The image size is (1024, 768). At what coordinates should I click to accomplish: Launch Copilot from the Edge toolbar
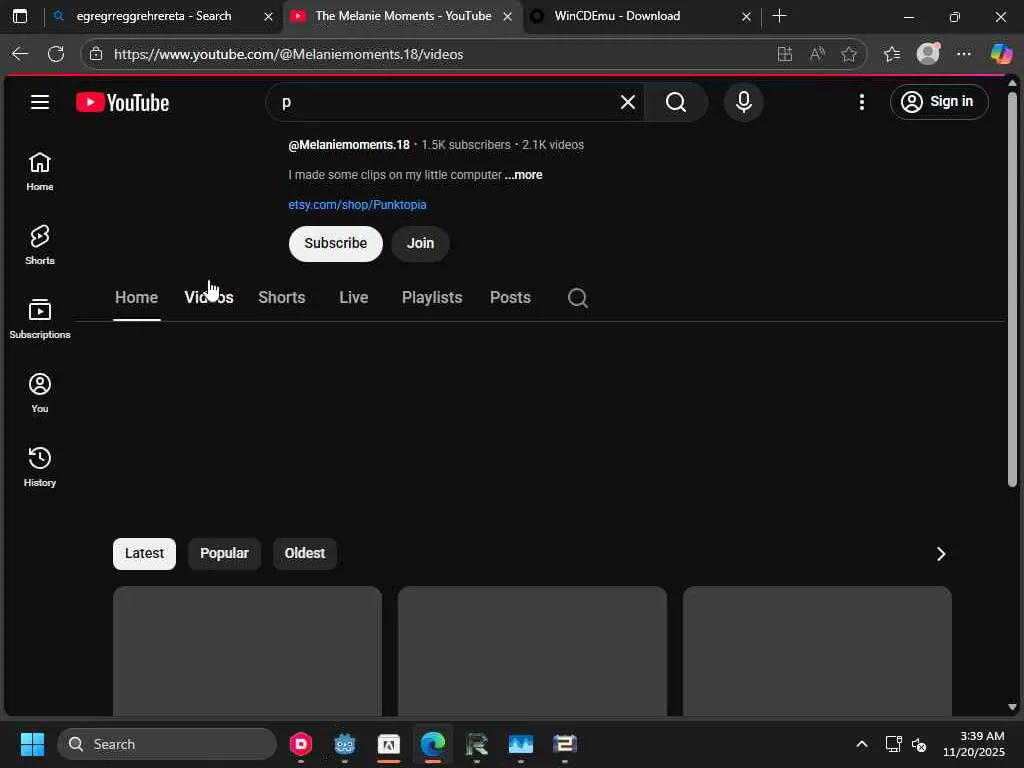click(1001, 54)
